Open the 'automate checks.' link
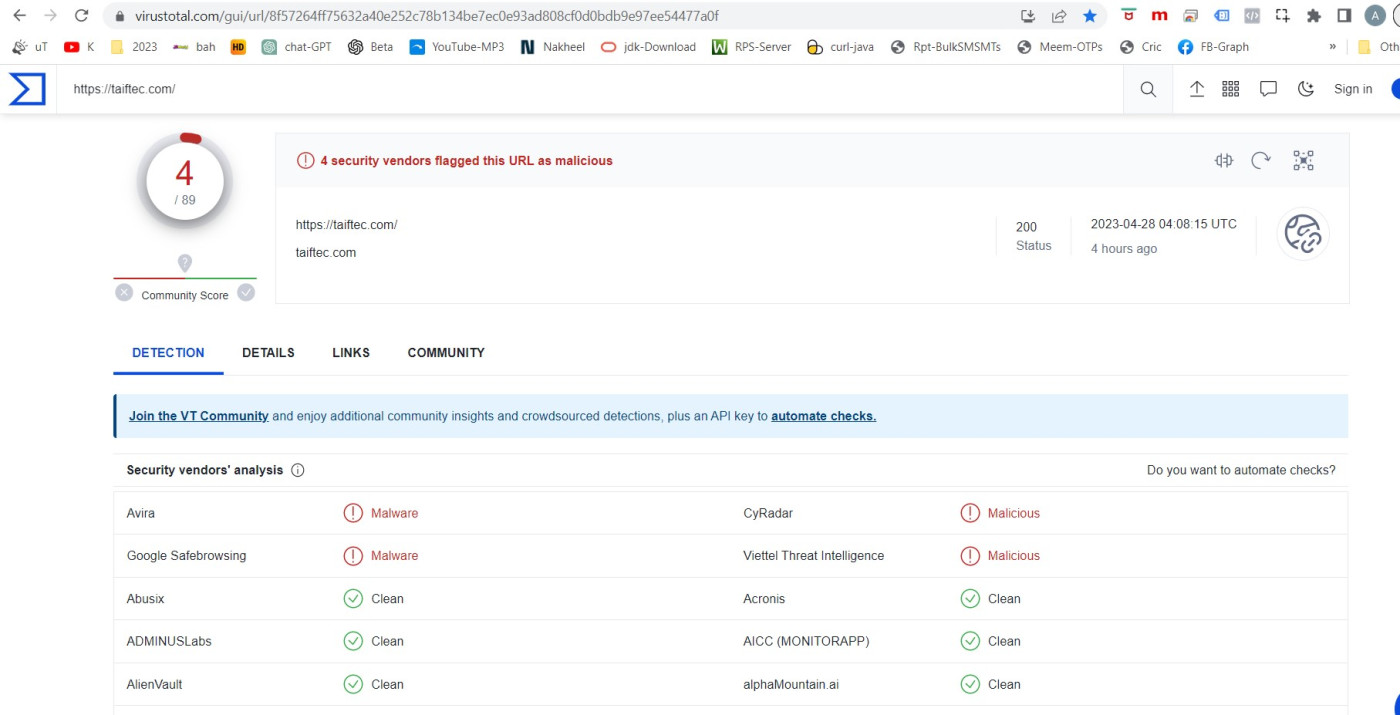 click(823, 416)
